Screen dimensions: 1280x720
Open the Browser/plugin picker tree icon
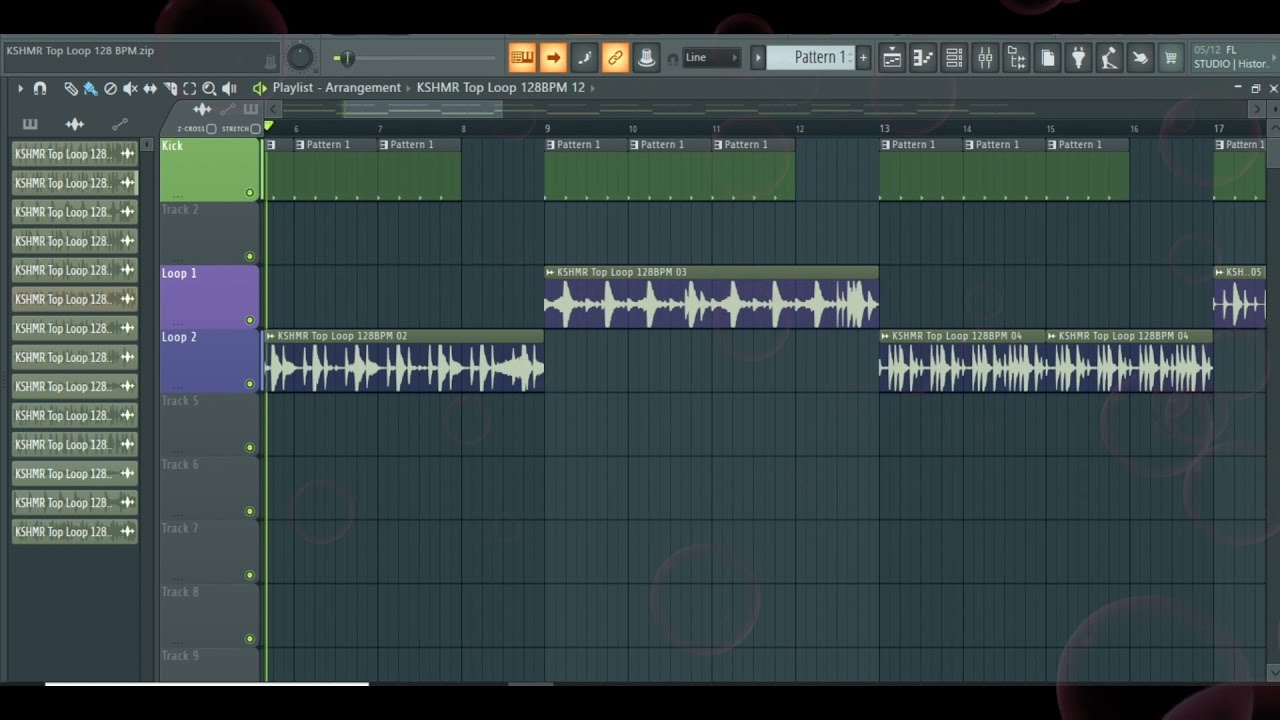tap(1016, 58)
